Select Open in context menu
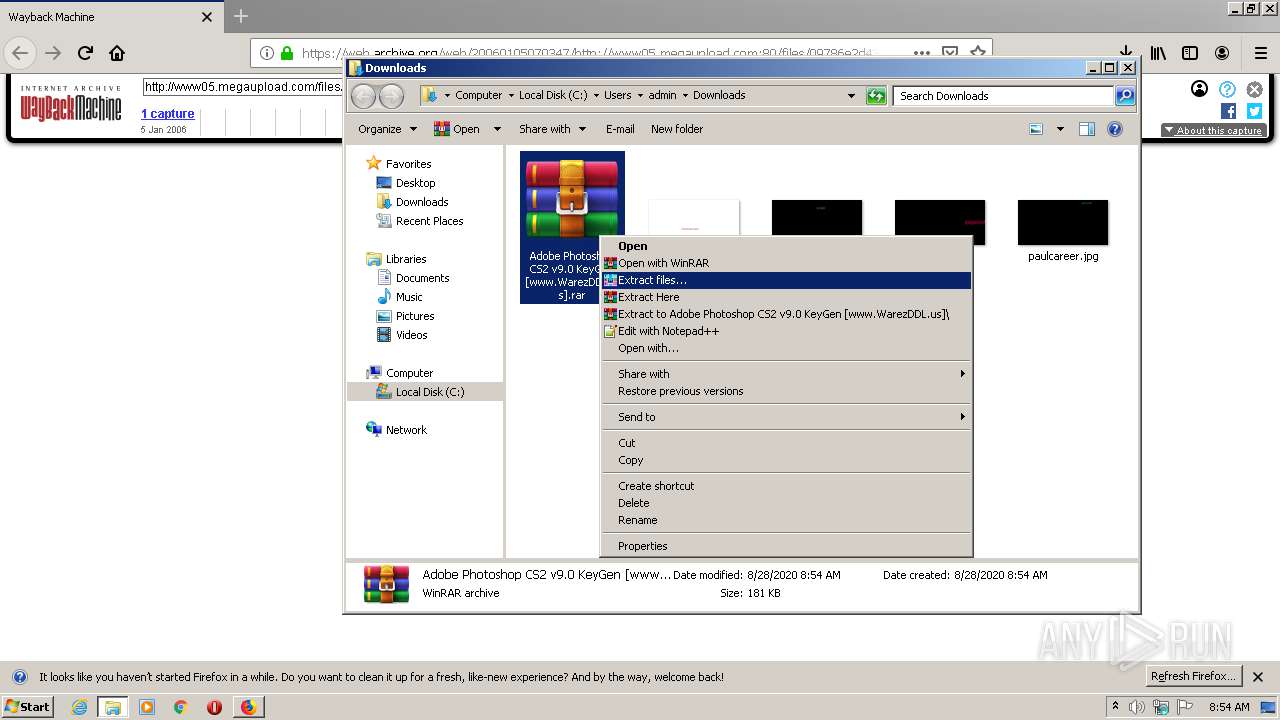1280x720 pixels. (x=786, y=246)
